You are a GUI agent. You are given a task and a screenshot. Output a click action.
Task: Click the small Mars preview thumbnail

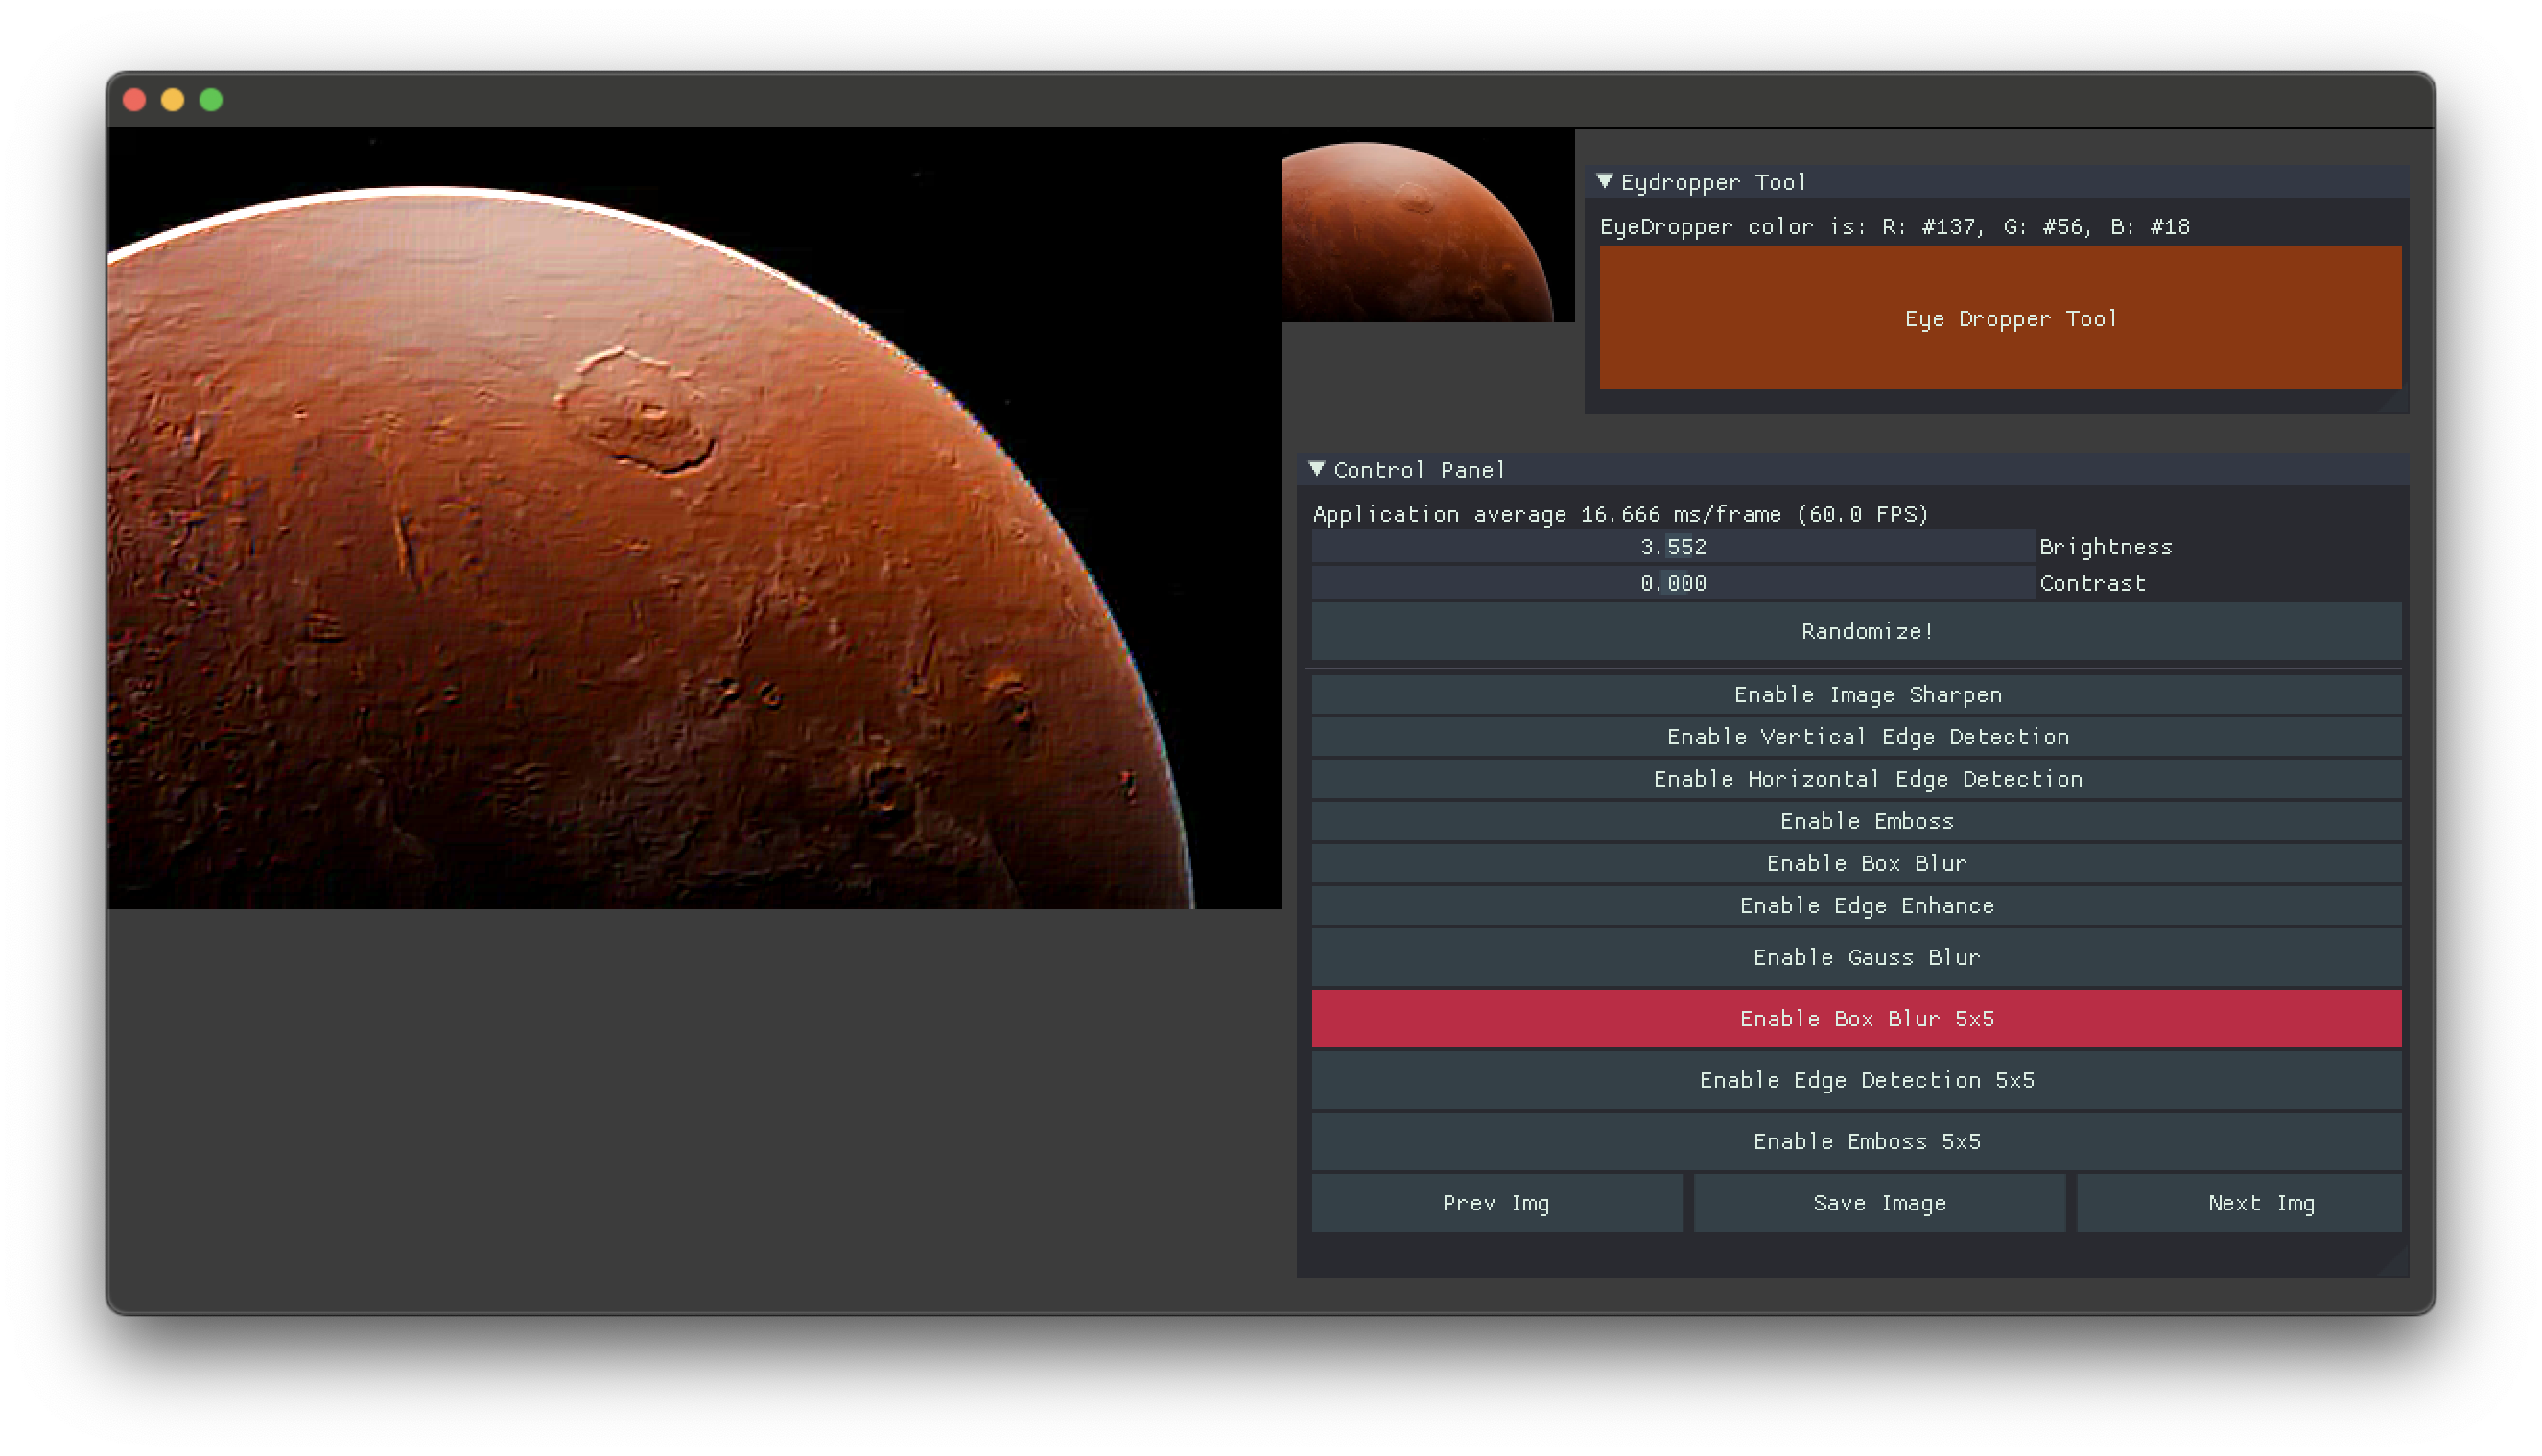pos(1427,225)
